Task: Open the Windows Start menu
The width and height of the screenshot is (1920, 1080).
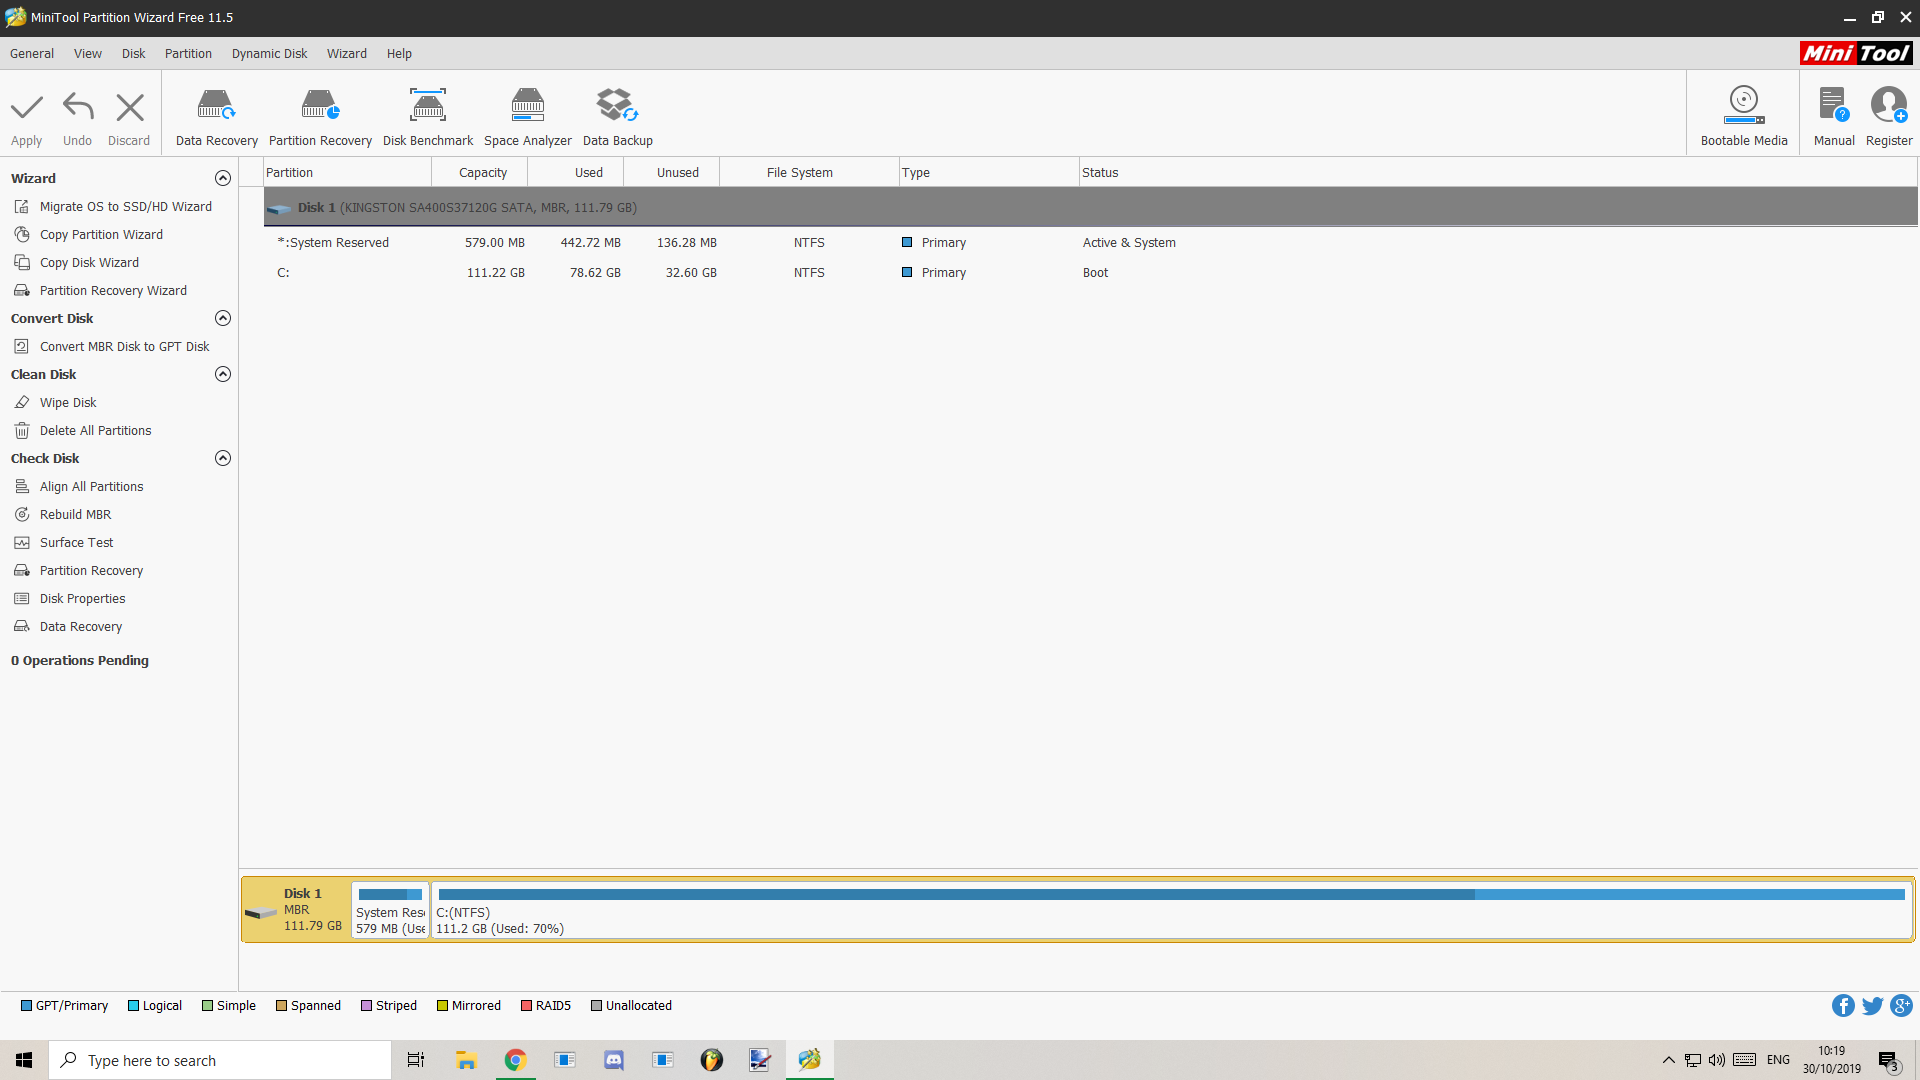Action: [24, 1060]
